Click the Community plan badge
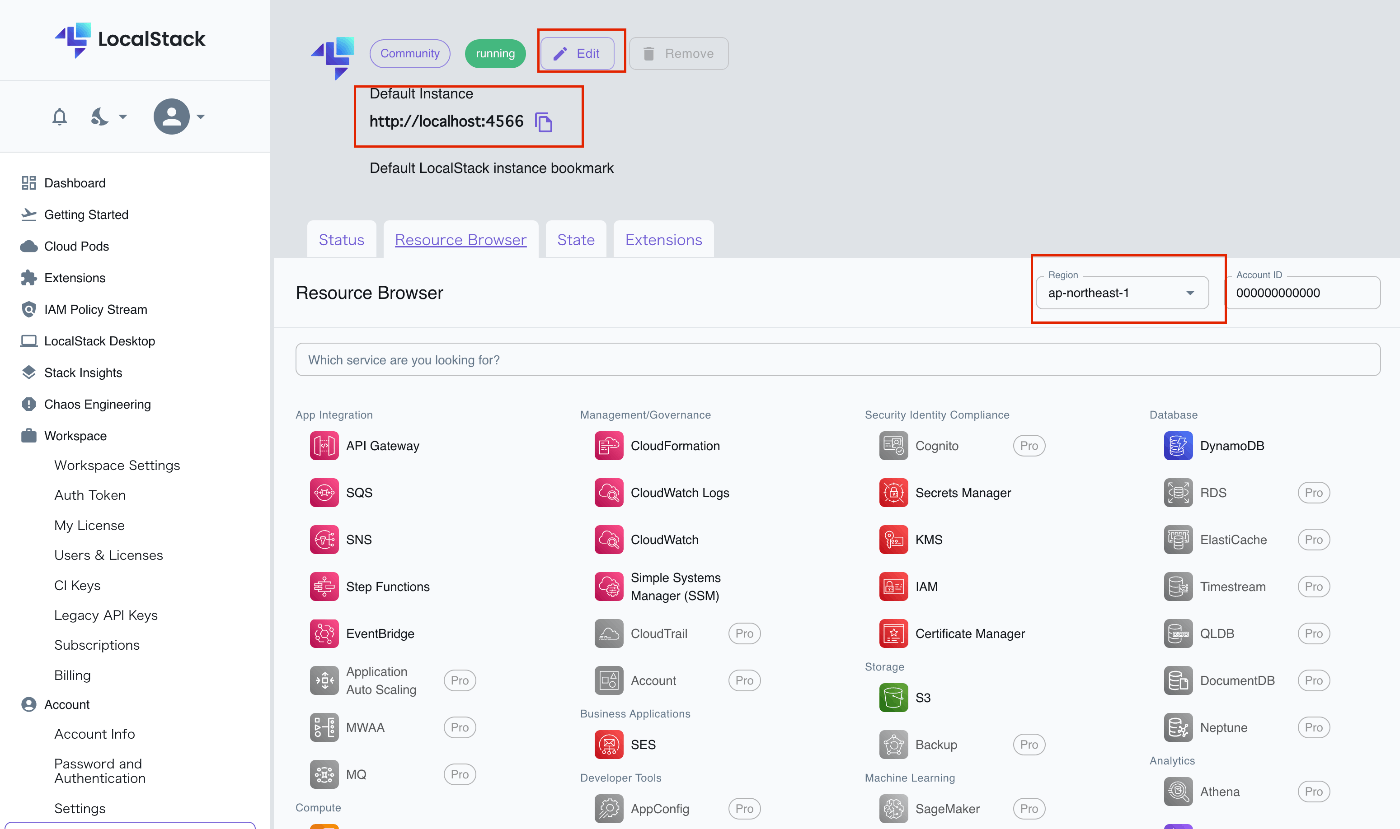 pos(410,54)
